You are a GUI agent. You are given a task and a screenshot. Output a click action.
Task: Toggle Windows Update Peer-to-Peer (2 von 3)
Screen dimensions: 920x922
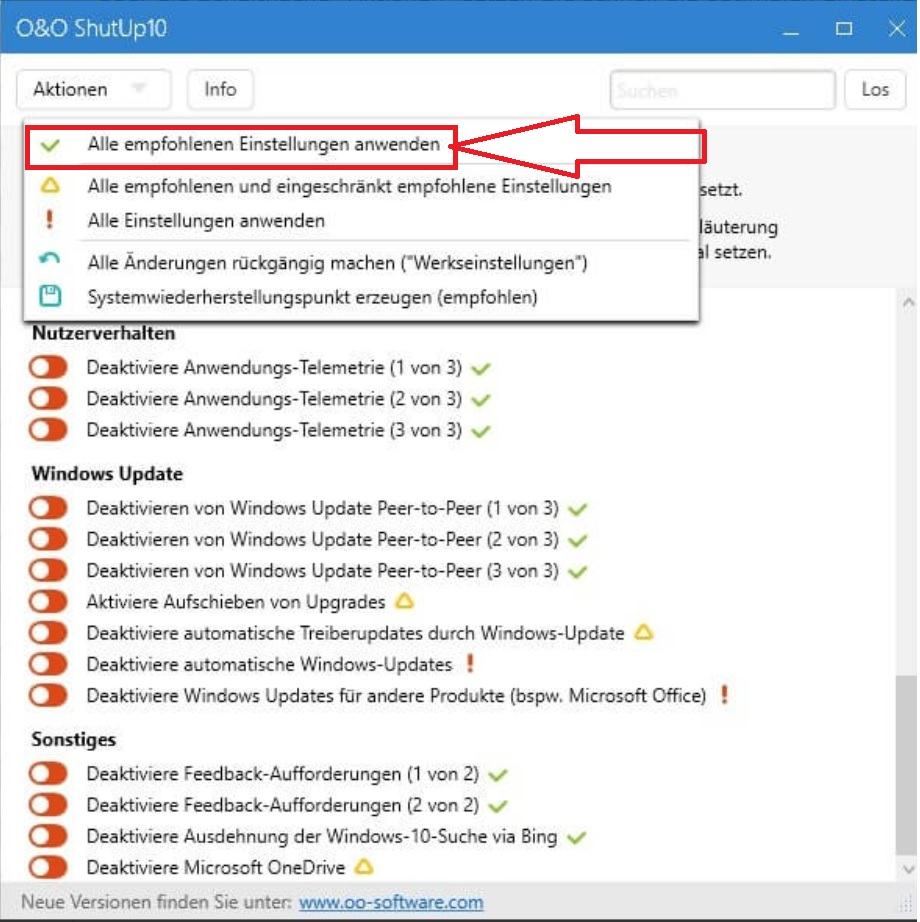click(x=48, y=539)
